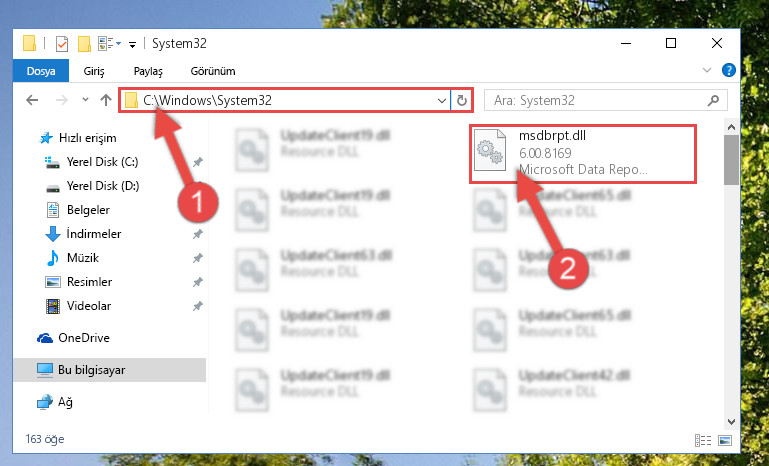Click the vertical scrollbar down arrow
This screenshot has width=769, height=466.
[731, 422]
